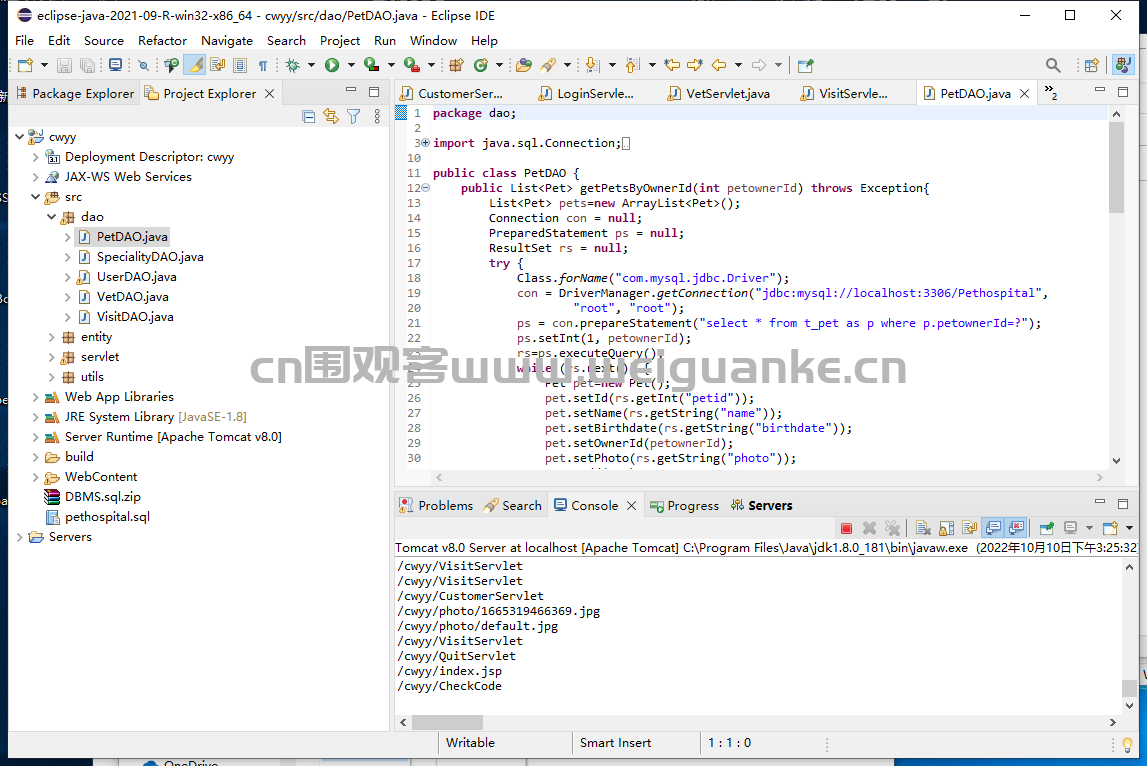The image size is (1147, 766).
Task: Select the Java EE perspective icon
Action: click(1123, 64)
